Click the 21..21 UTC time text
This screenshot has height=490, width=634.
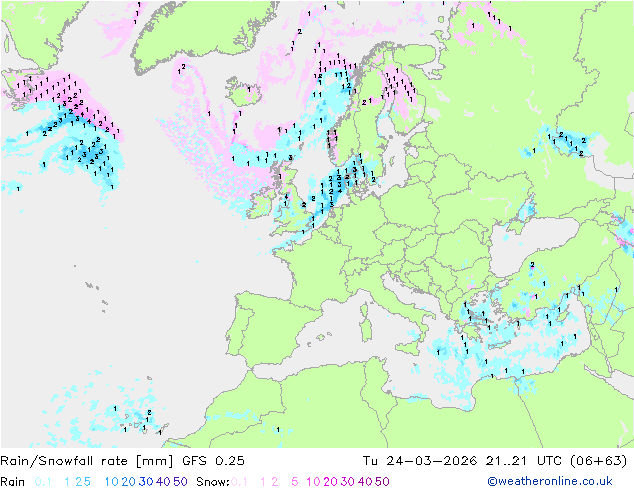point(523,461)
